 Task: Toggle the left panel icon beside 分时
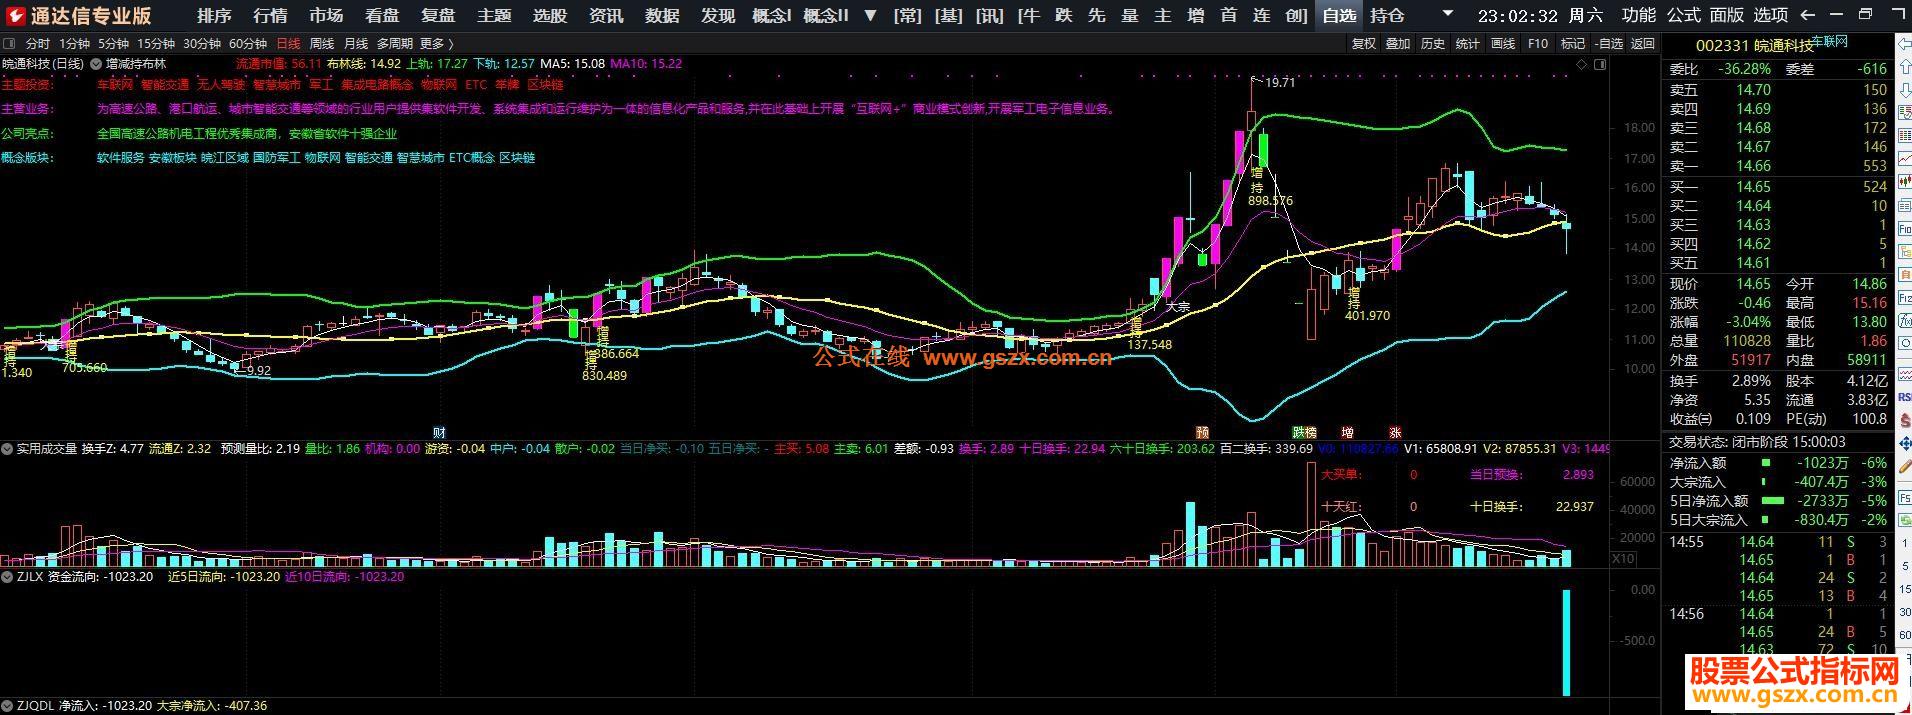[x=10, y=44]
